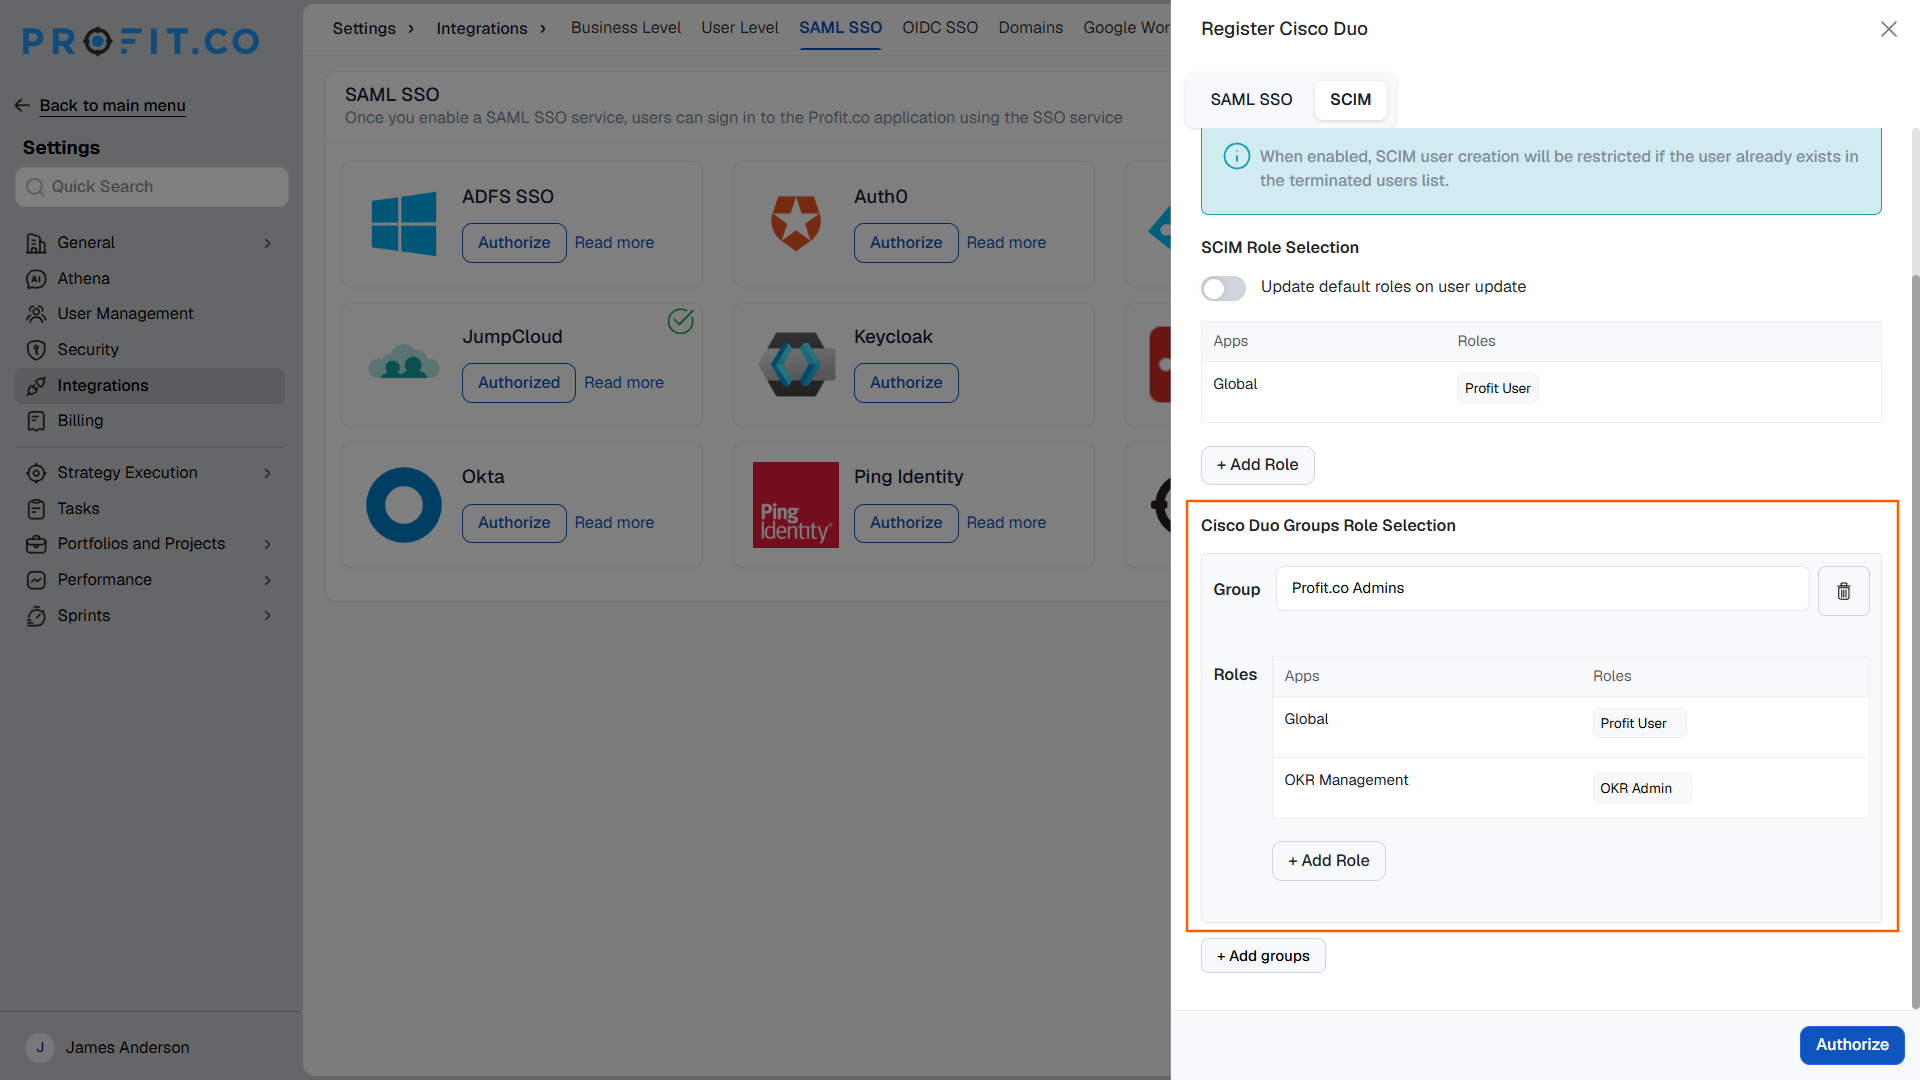Click the Add groups button
This screenshot has height=1080, width=1920.
[1263, 956]
